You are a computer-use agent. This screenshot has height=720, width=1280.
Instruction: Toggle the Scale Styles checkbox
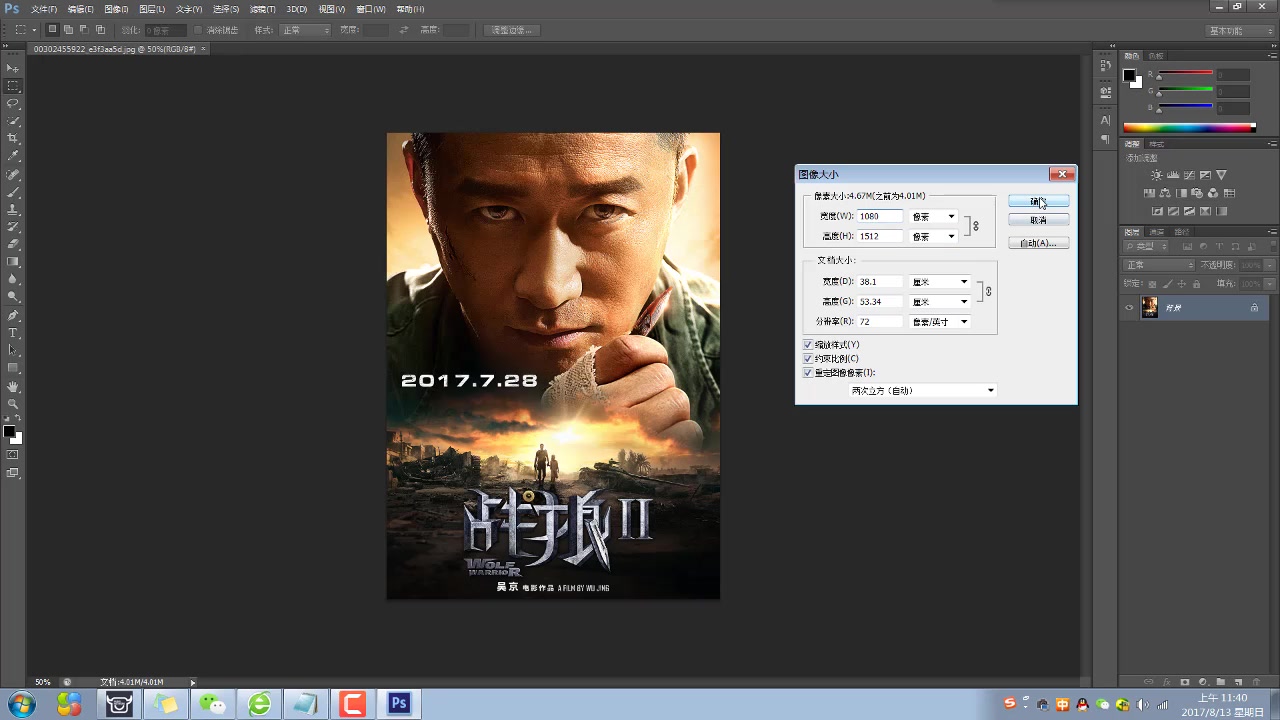808,345
